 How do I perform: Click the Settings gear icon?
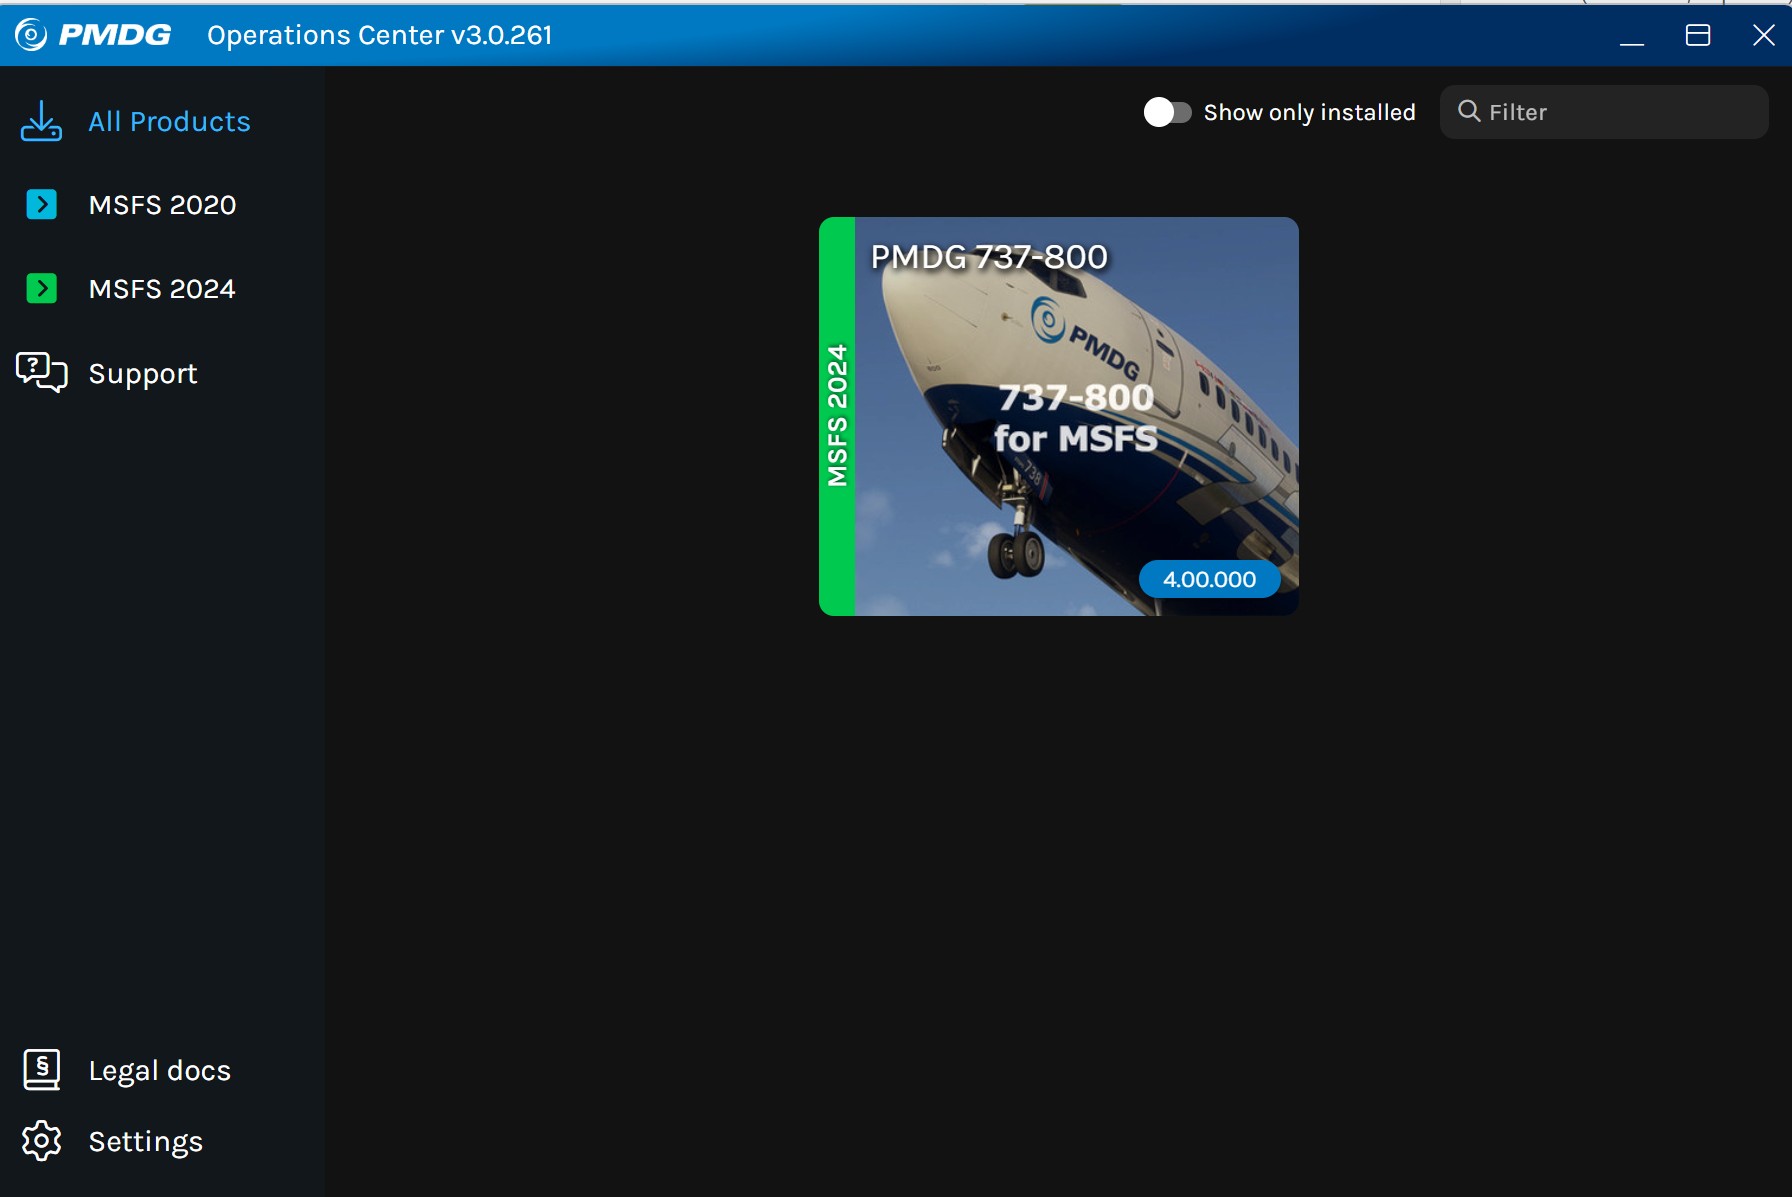[x=41, y=1141]
